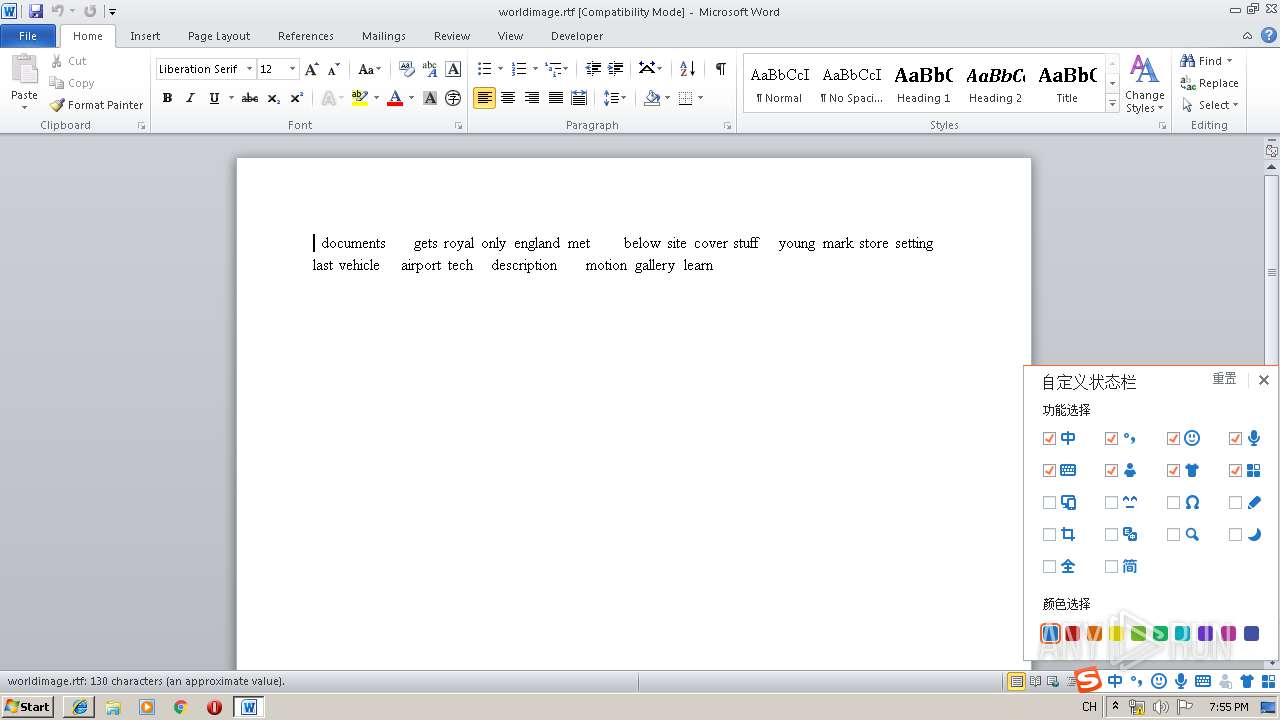Uncheck the smiley emoji checkbox
The height and width of the screenshot is (720, 1280).
(x=1173, y=438)
